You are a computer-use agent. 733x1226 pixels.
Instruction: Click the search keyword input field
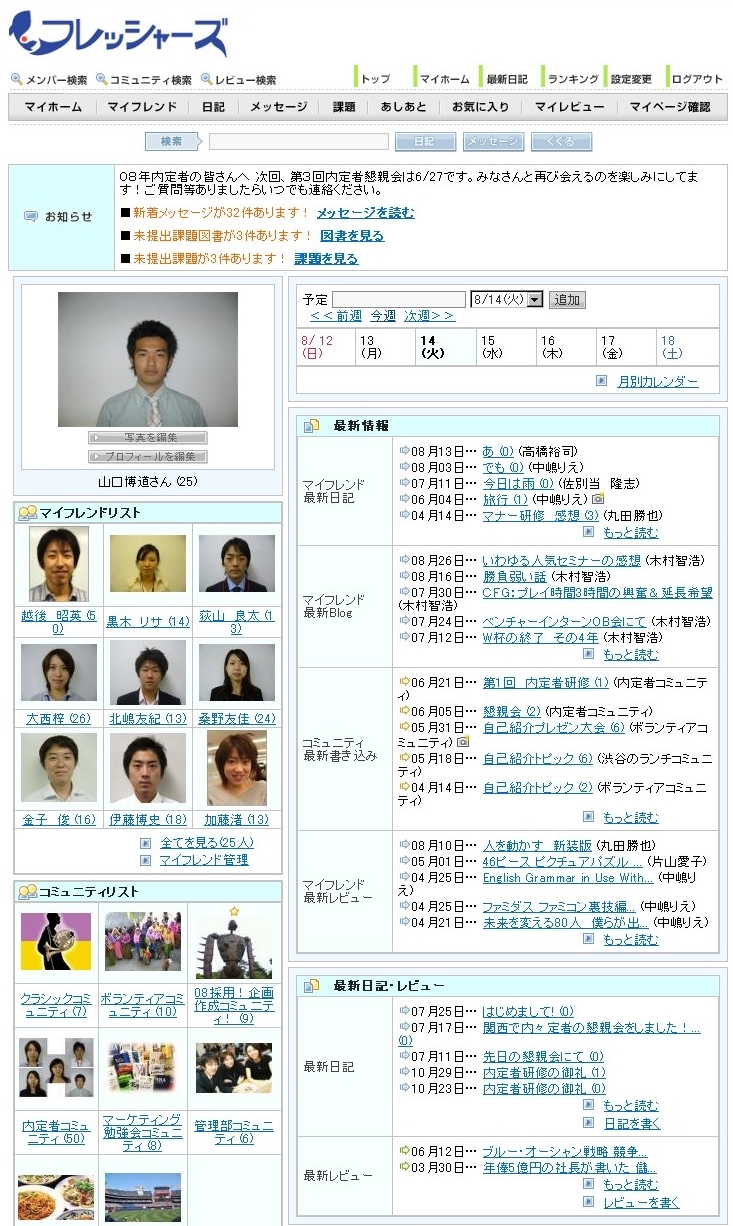[298, 142]
